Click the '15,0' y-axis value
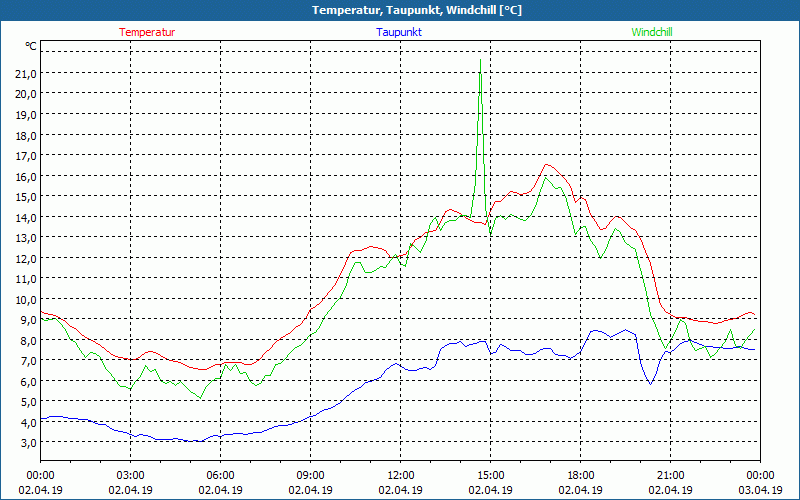Screen dimensions: 800x500 tap(26, 197)
